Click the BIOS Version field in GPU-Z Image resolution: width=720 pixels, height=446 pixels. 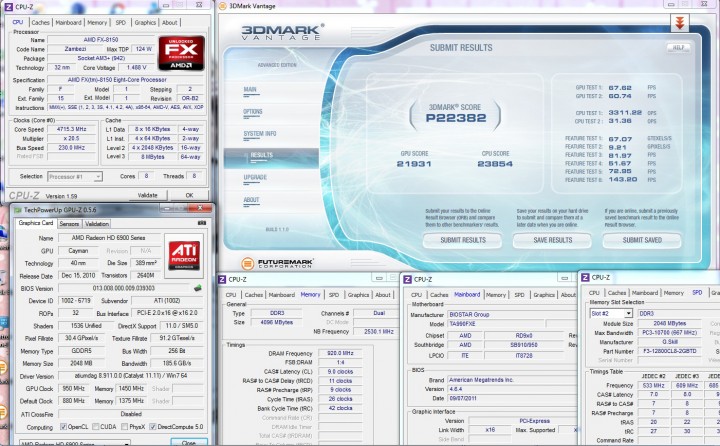click(x=124, y=288)
